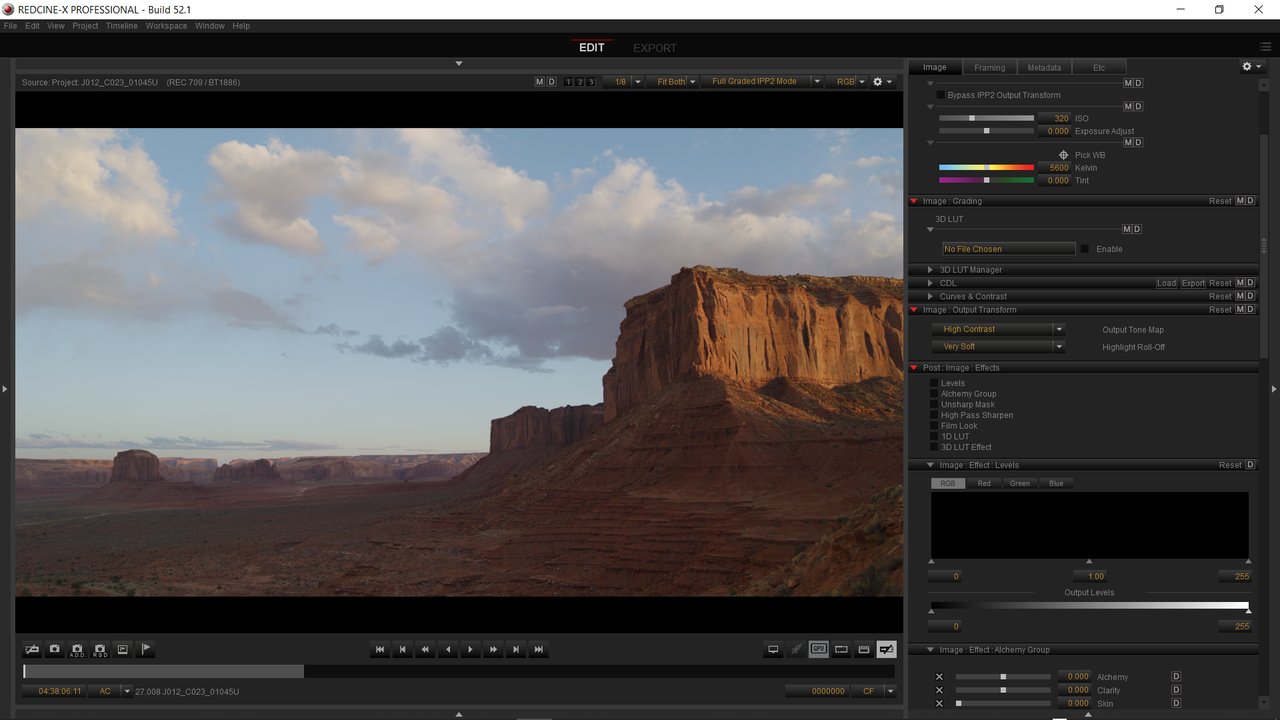Screen dimensions: 1280x720
Task: Toggle the GPU processing icon
Action: [818, 649]
